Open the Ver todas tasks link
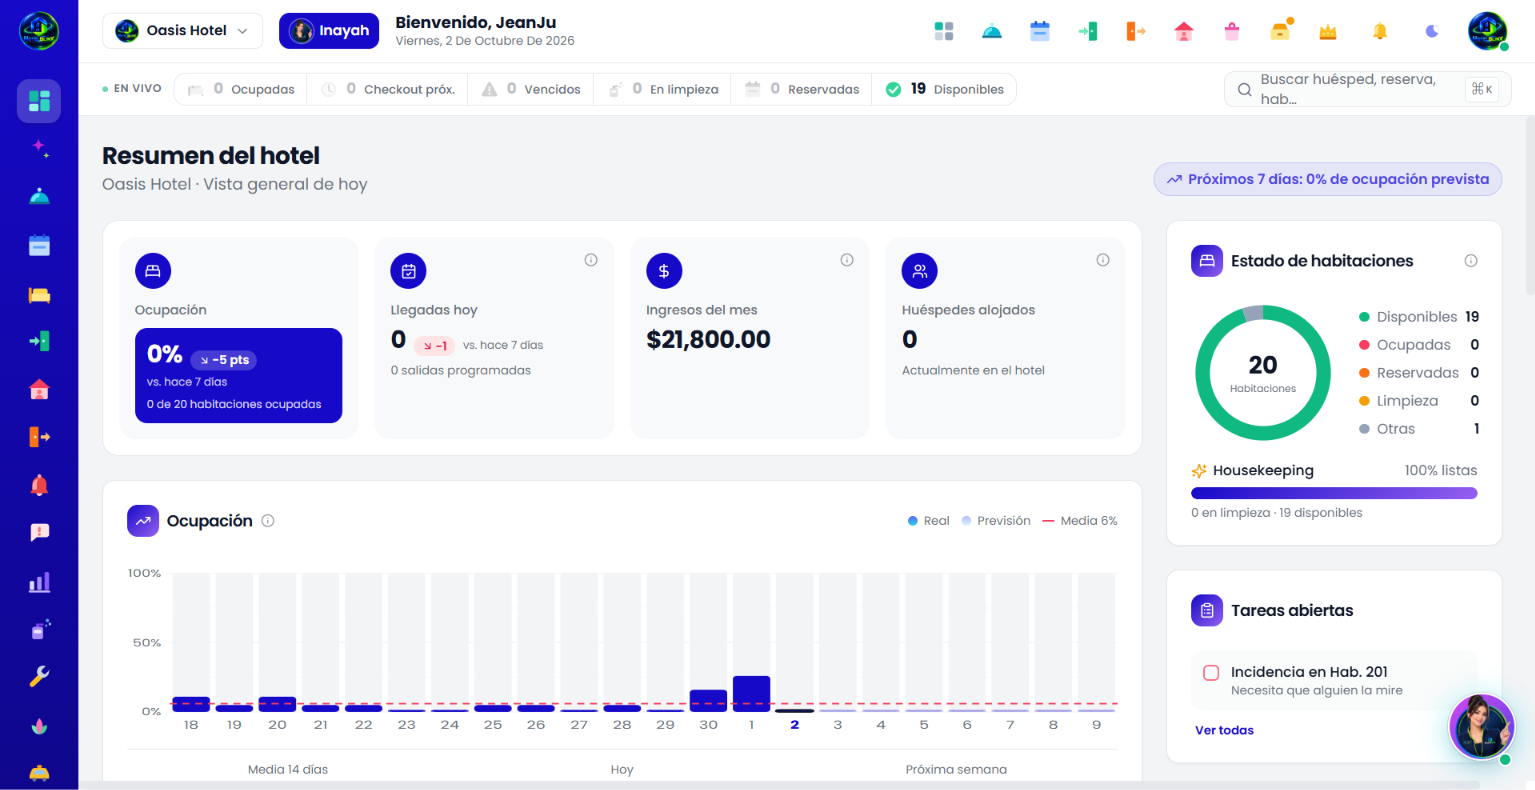 click(1224, 730)
